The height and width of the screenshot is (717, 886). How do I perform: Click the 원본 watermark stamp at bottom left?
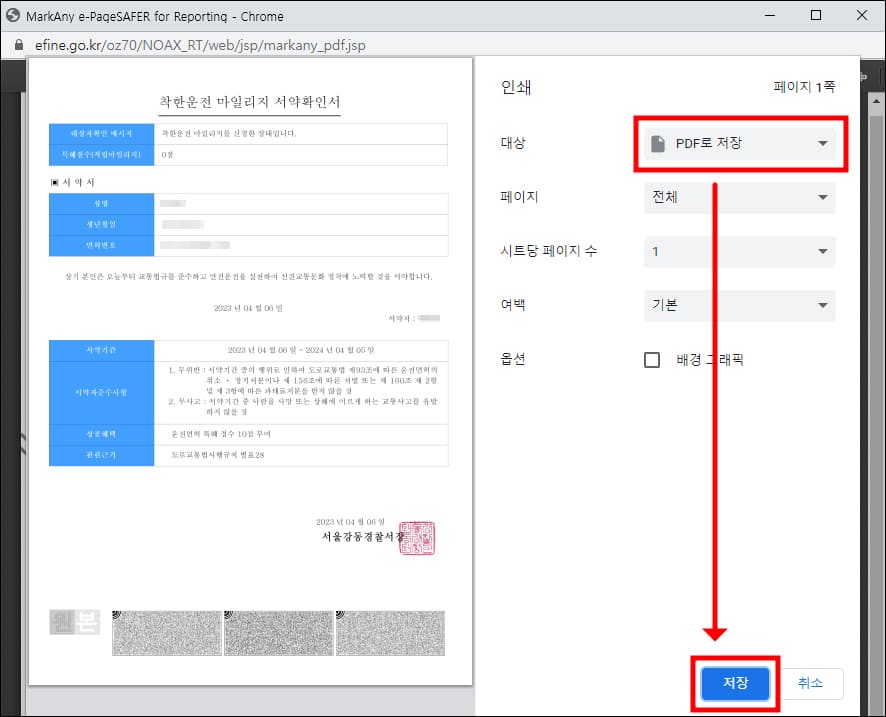[73, 622]
